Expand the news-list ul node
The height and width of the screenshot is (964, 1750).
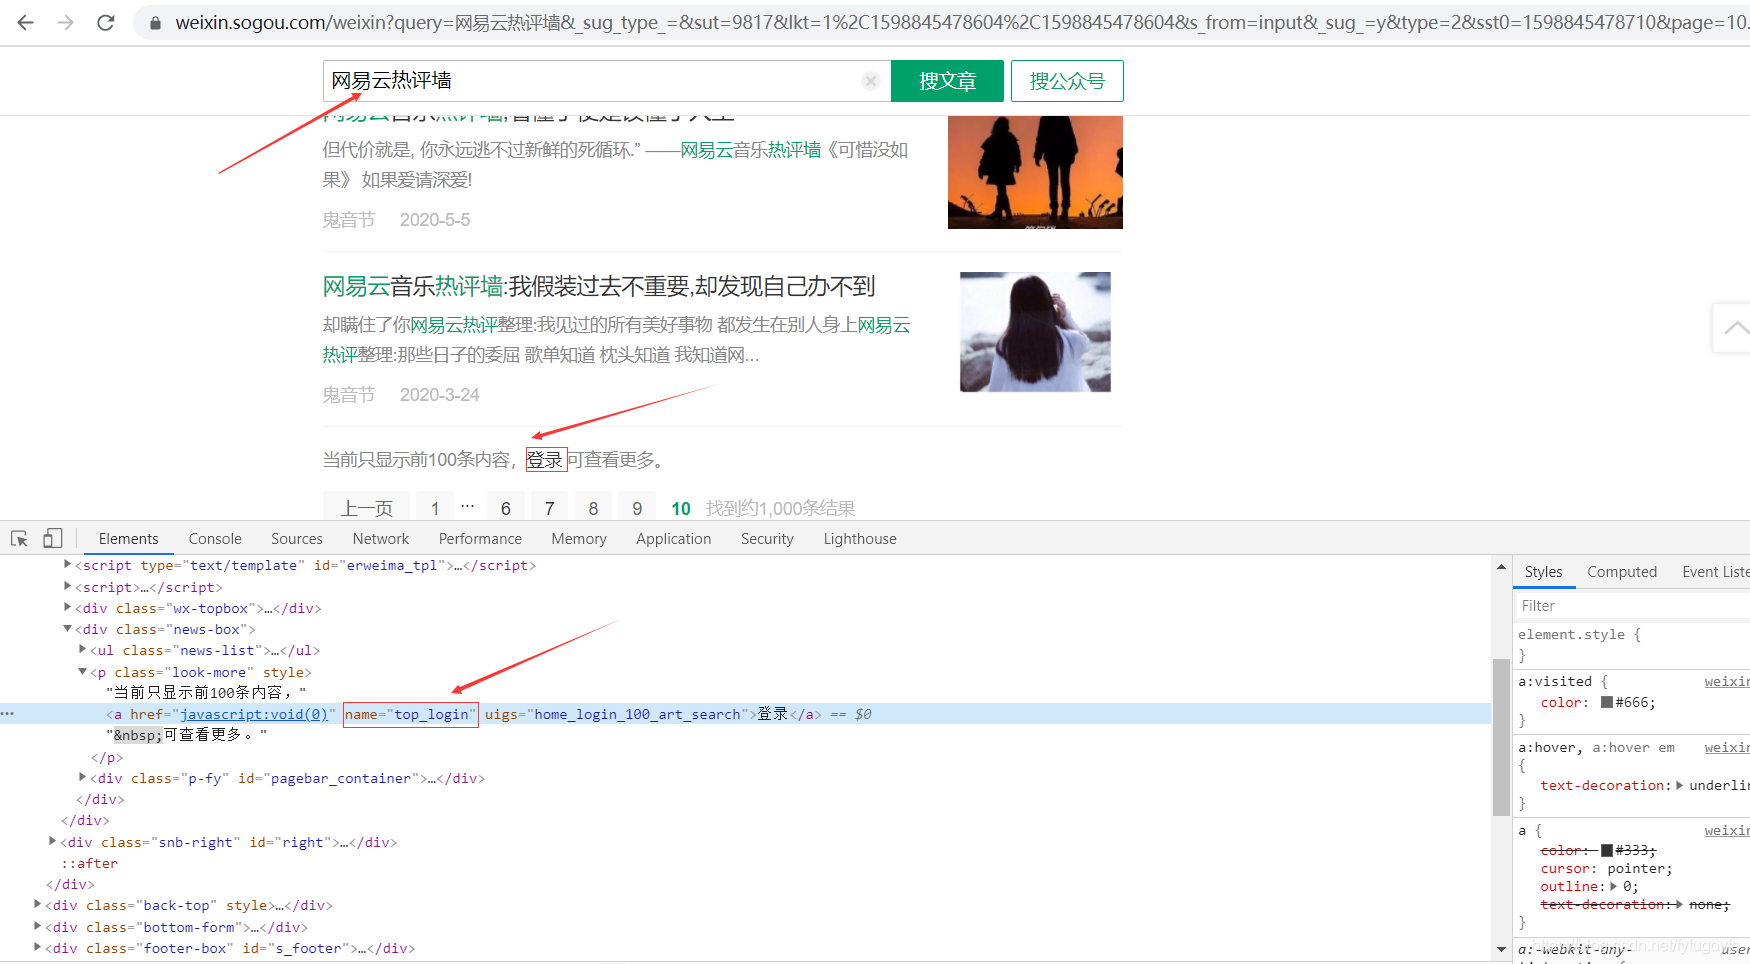click(x=82, y=650)
